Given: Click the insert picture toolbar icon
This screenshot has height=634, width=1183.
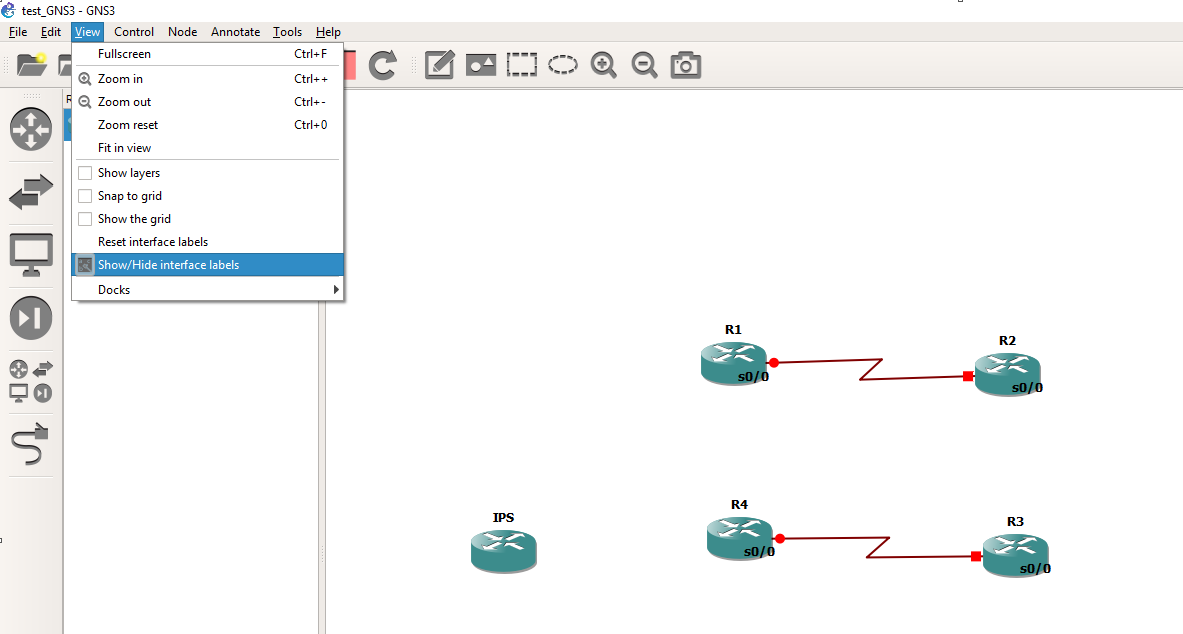Looking at the screenshot, I should tap(481, 66).
